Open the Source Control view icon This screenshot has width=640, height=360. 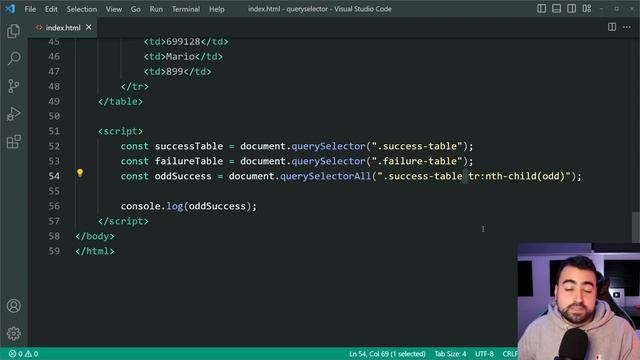pos(13,86)
